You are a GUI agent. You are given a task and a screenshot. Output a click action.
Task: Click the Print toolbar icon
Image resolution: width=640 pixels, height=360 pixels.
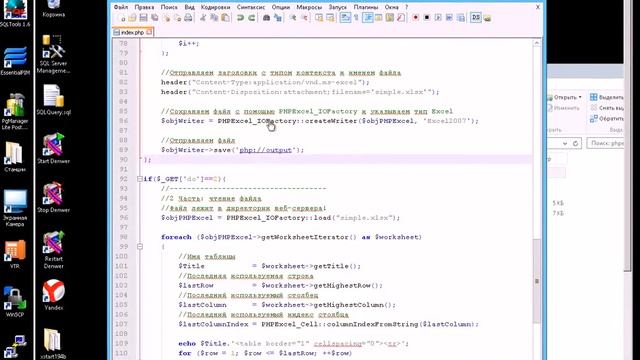click(x=188, y=18)
